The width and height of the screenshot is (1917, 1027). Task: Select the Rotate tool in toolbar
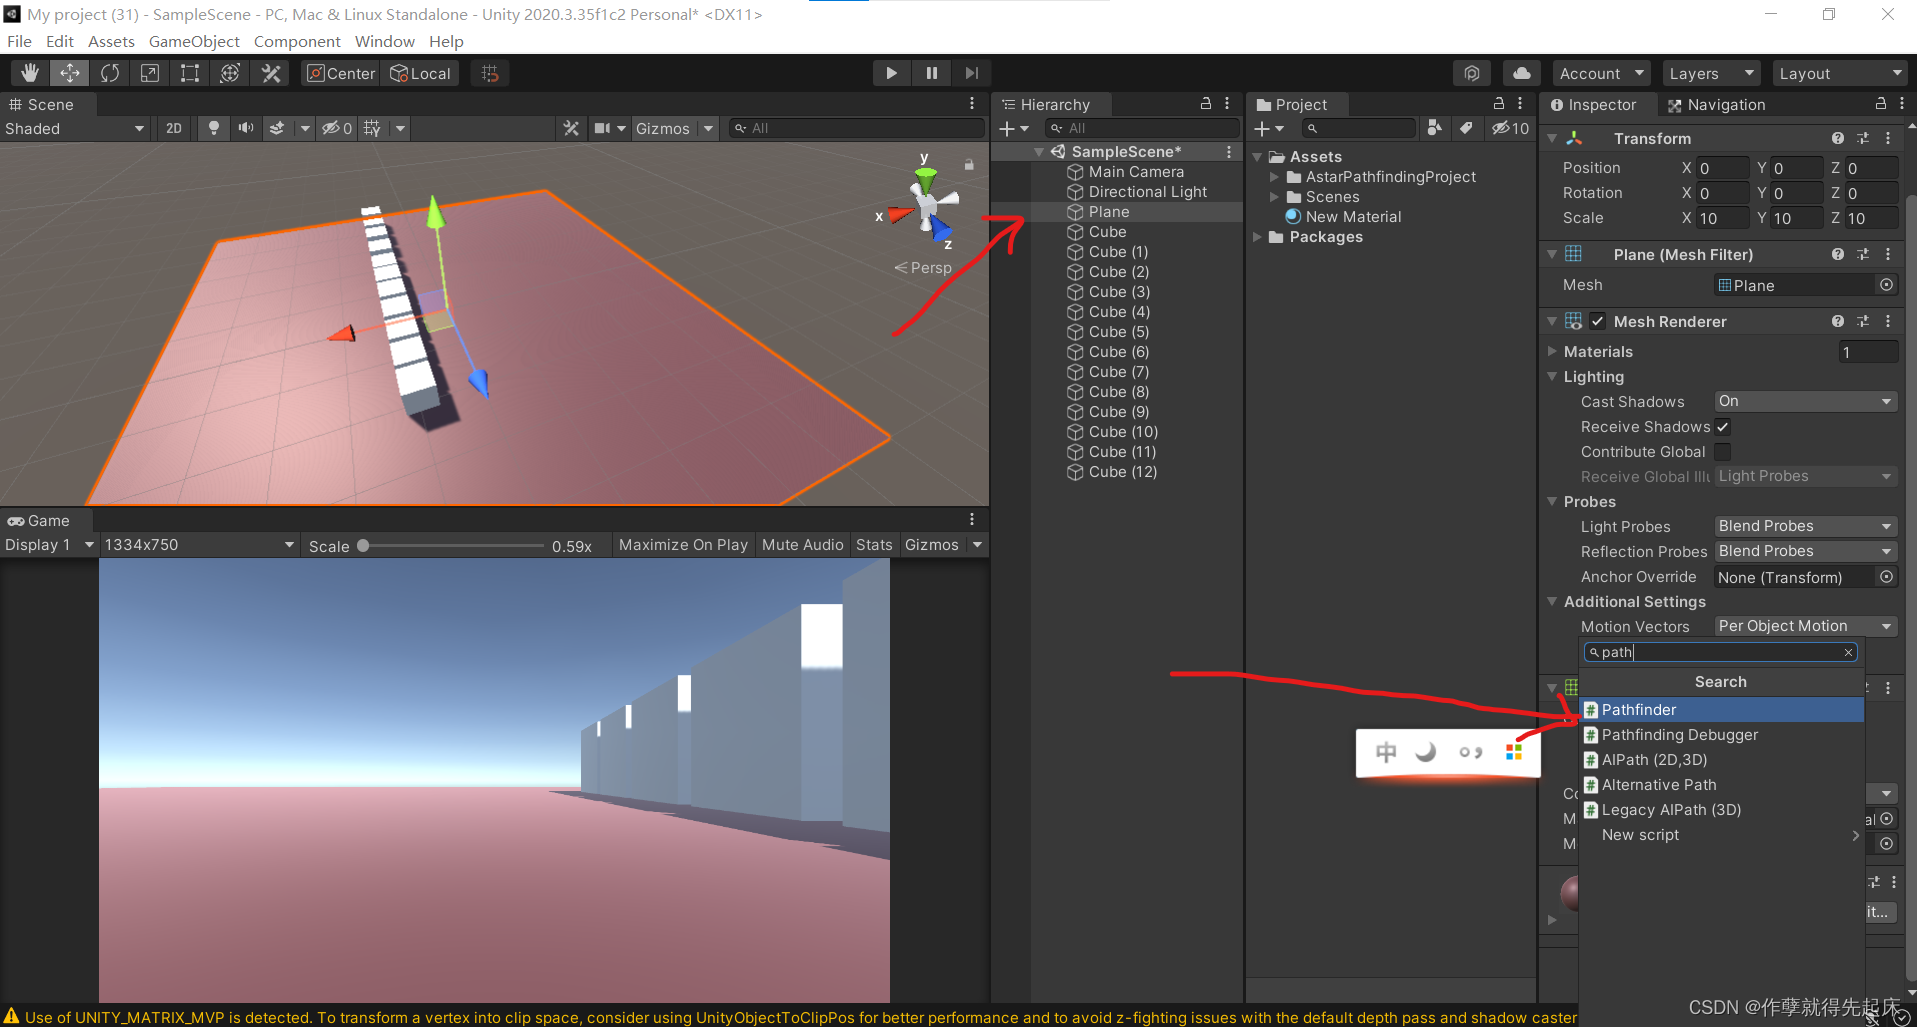(x=110, y=73)
